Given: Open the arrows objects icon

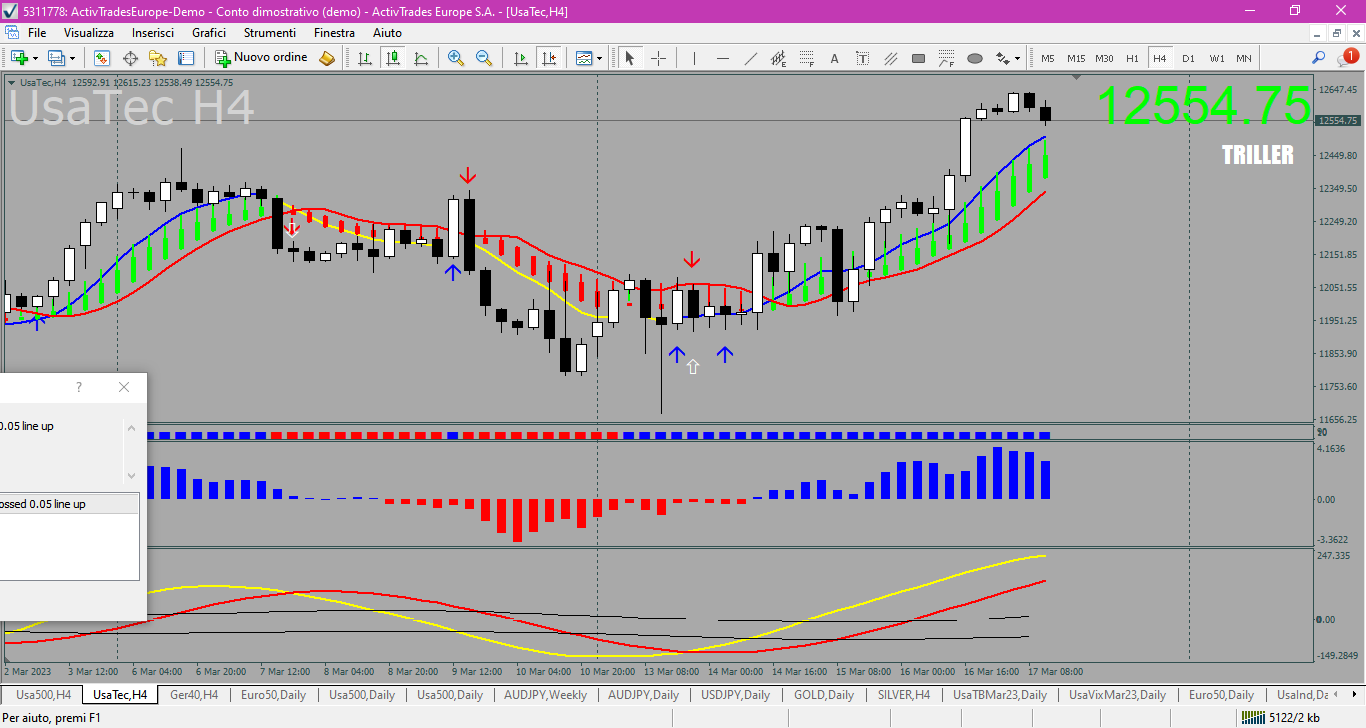Looking at the screenshot, I should pyautogui.click(x=1002, y=58).
